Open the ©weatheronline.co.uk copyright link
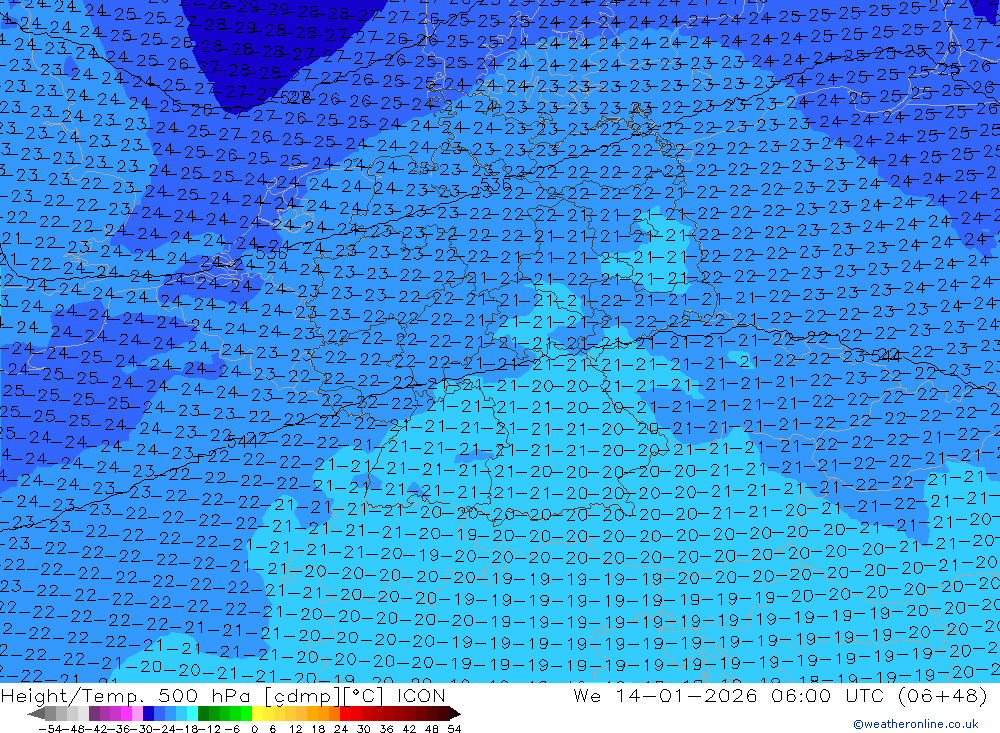Viewport: 1000px width, 733px height. (x=916, y=723)
